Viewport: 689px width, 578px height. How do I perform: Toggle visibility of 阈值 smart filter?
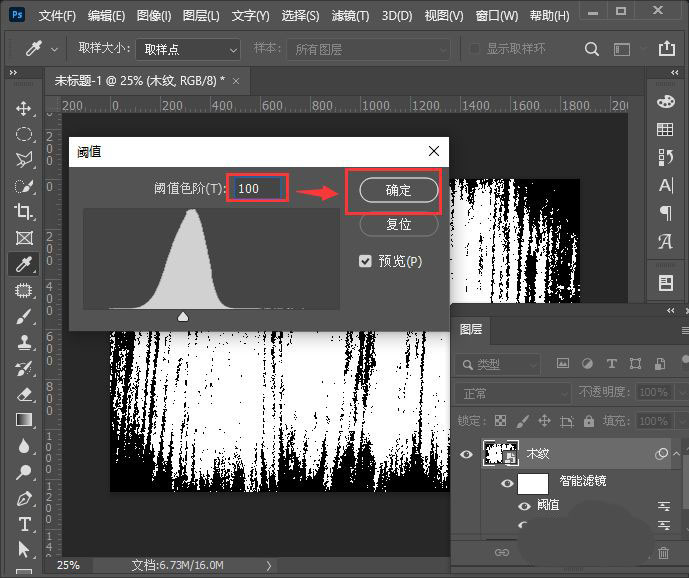[524, 506]
